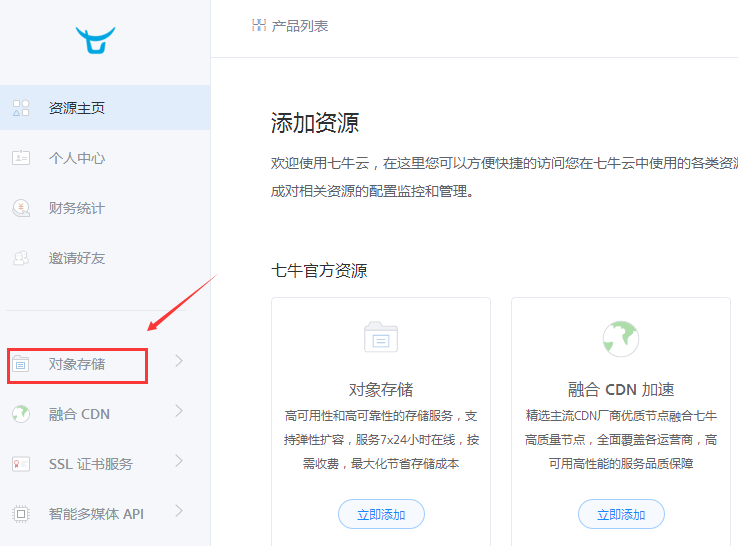738x546 pixels.
Task: Click the 邀请好友 people icon
Action: pyautogui.click(x=21, y=258)
